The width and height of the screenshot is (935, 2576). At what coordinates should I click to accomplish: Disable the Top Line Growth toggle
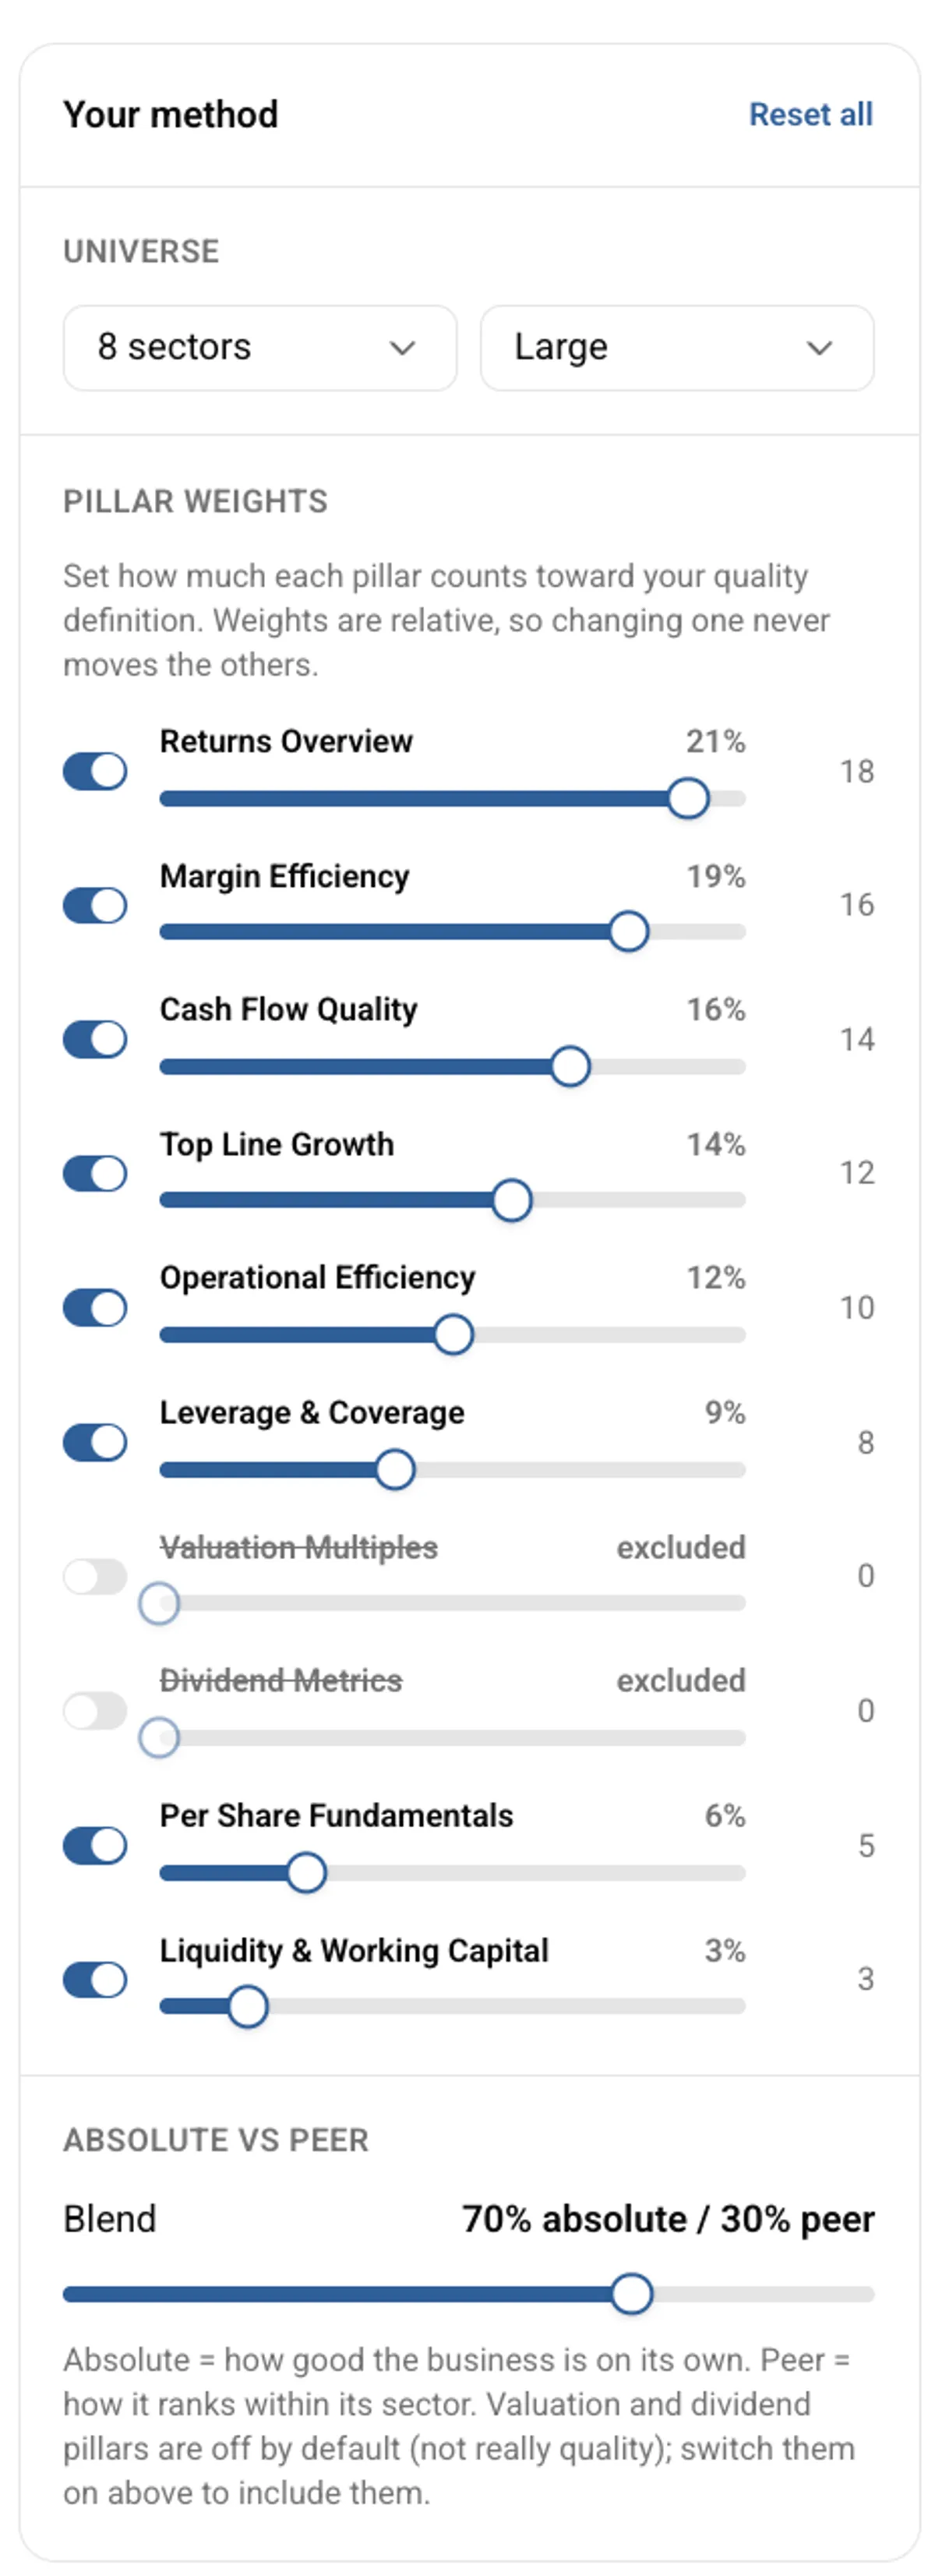95,1173
